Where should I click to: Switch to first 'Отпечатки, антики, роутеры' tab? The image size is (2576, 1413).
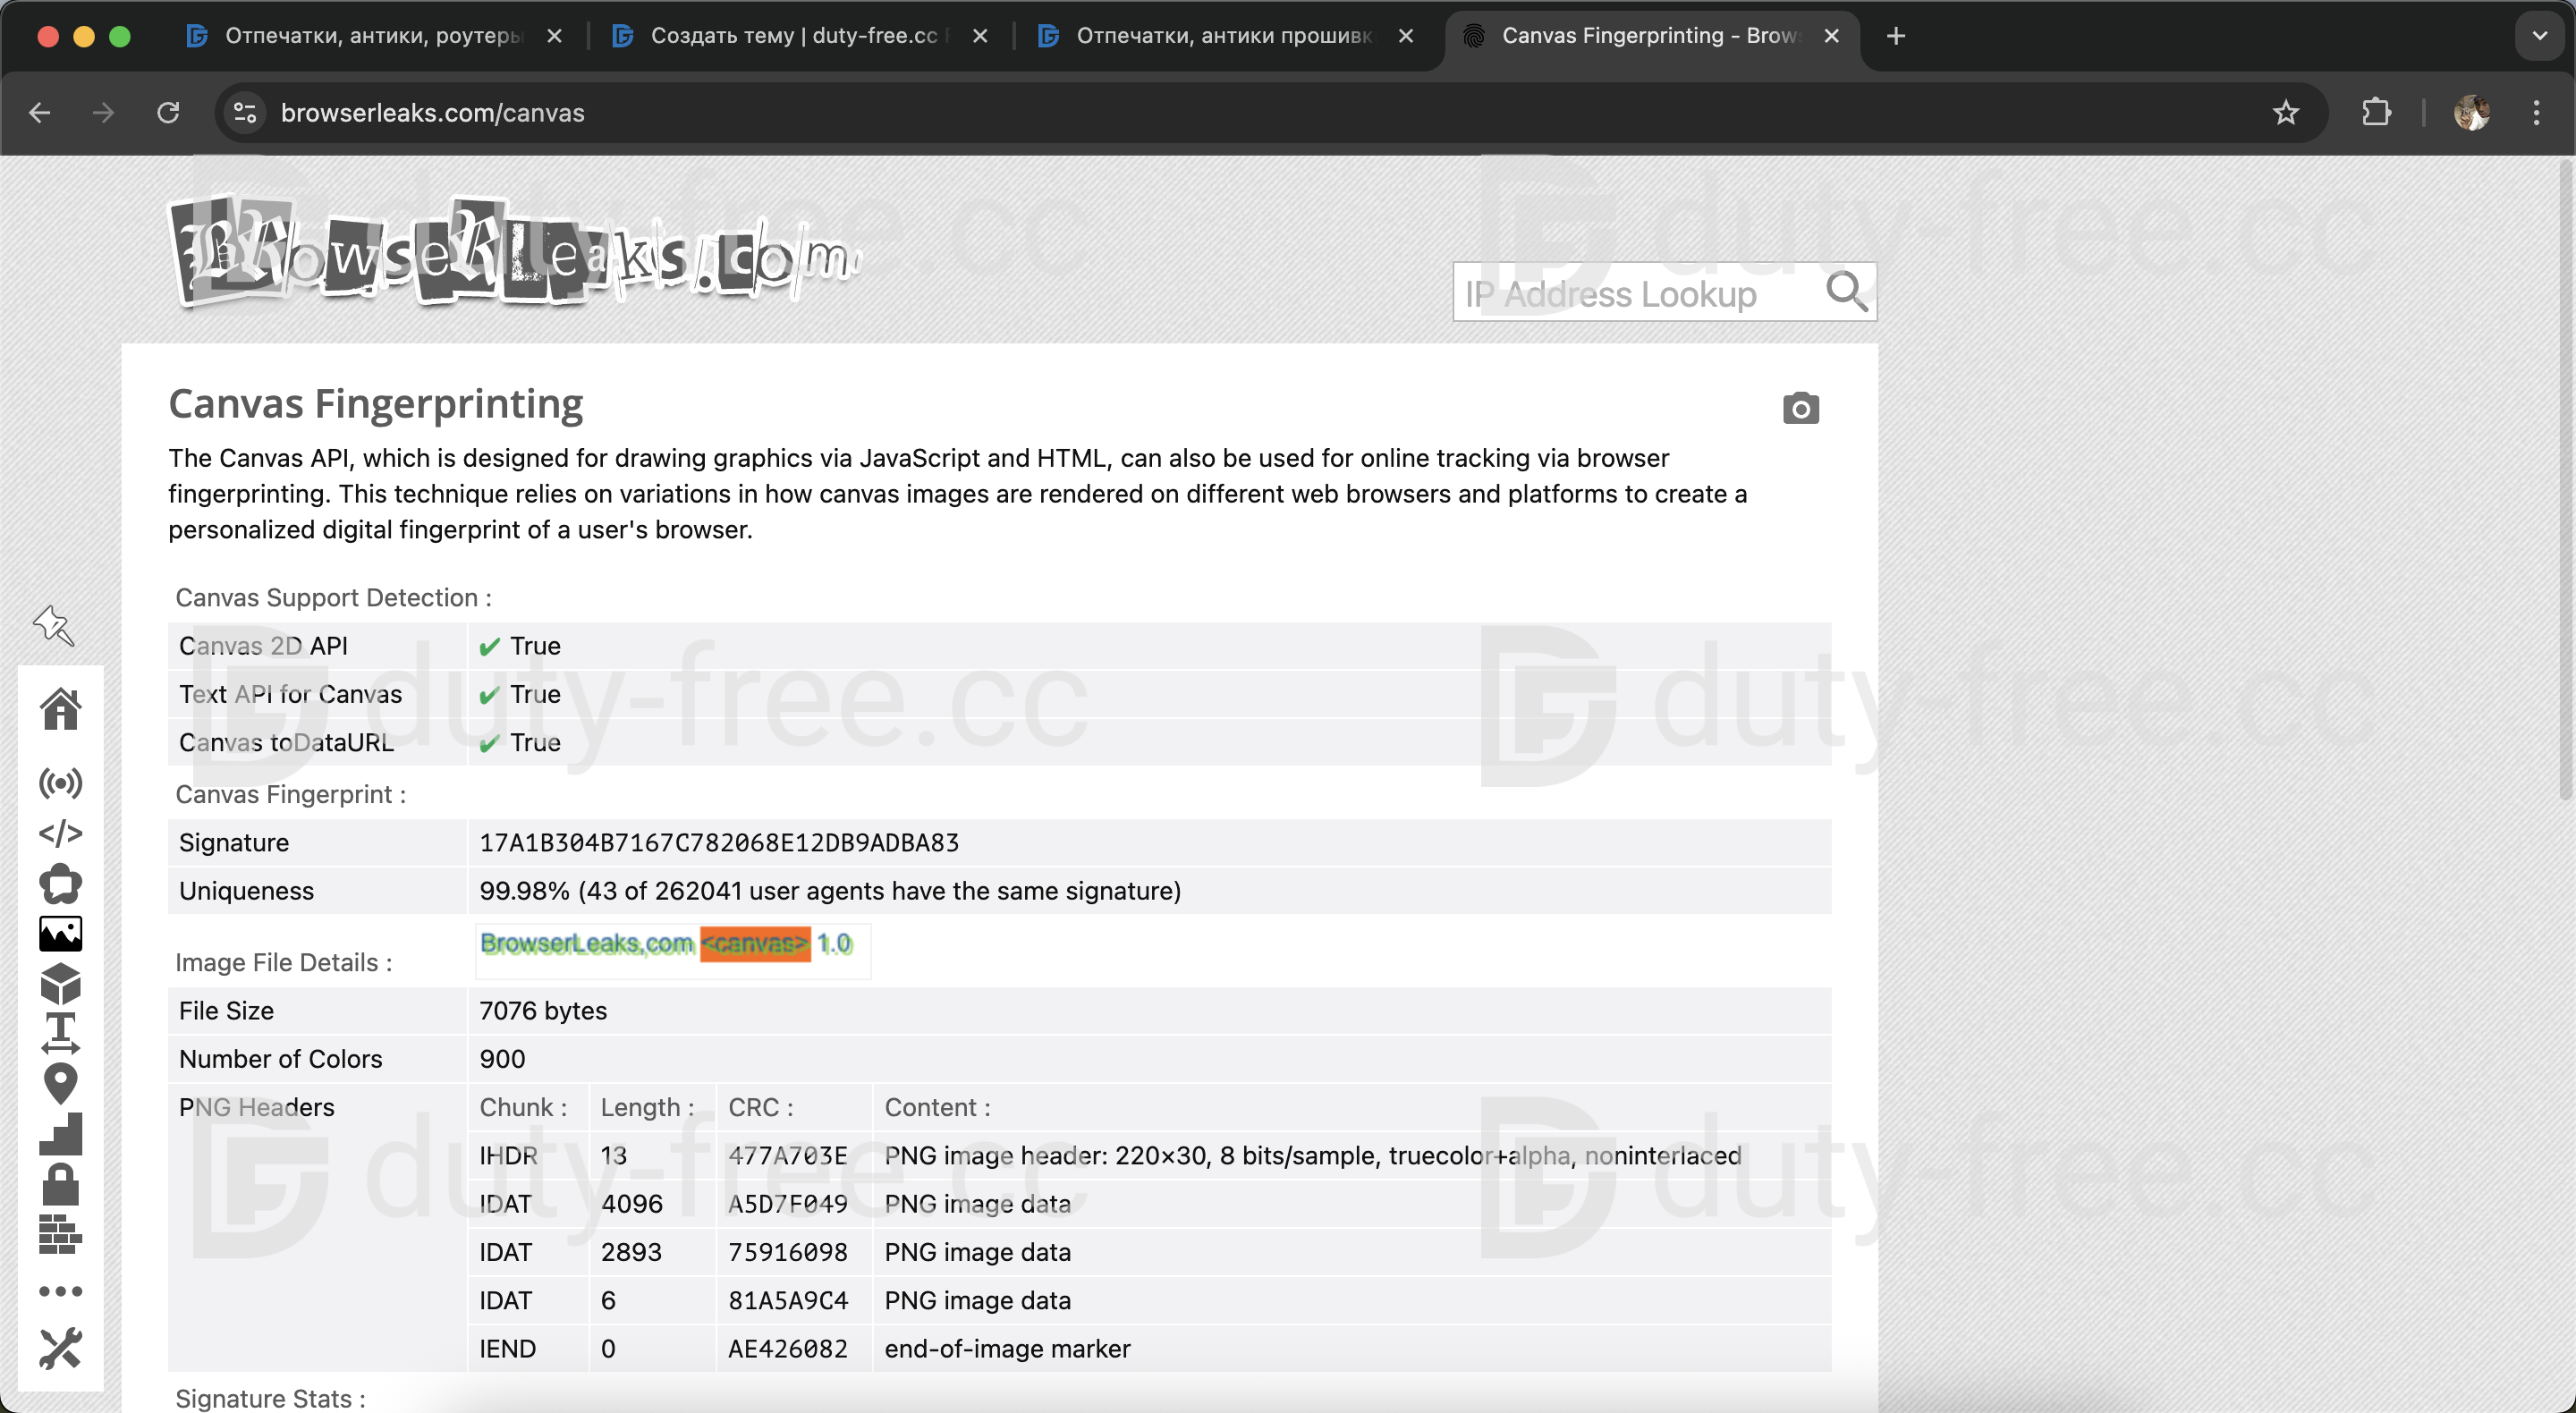click(372, 36)
